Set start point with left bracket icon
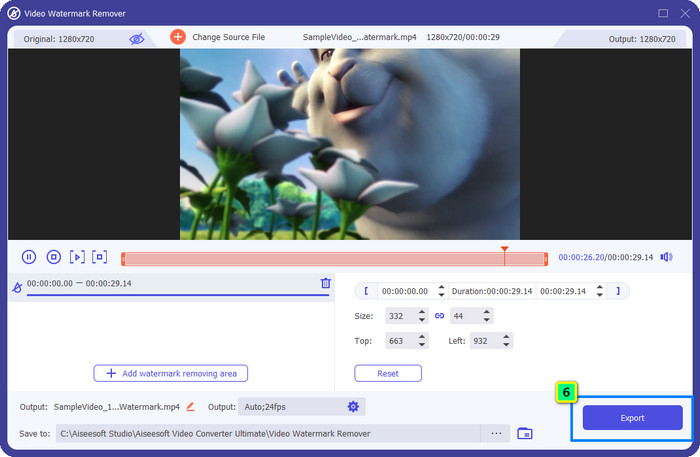This screenshot has height=457, width=700. [x=366, y=291]
